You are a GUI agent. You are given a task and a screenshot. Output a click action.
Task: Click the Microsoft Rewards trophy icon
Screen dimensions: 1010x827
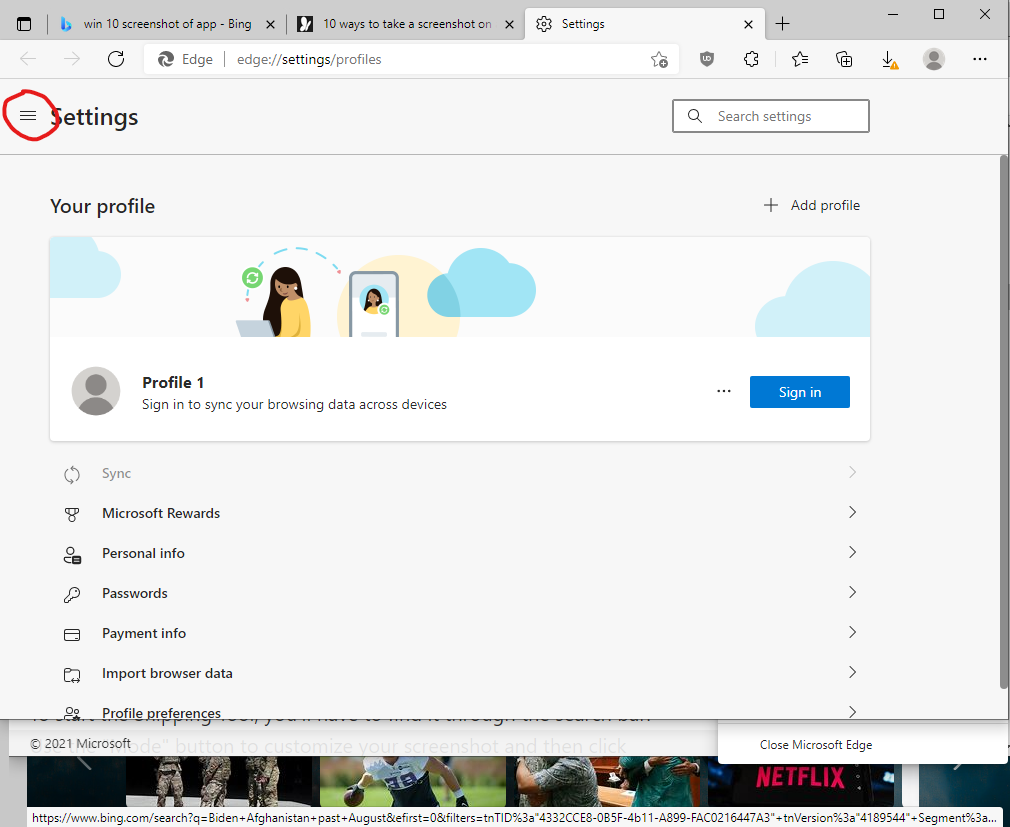point(72,515)
